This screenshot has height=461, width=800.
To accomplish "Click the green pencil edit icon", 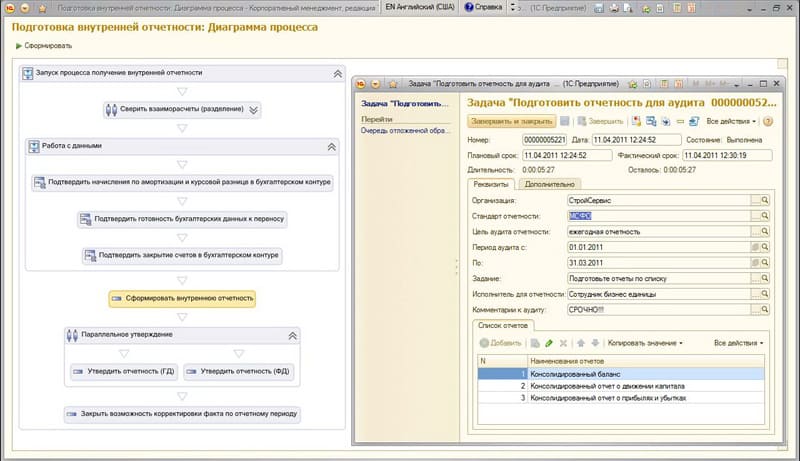I will (x=549, y=343).
